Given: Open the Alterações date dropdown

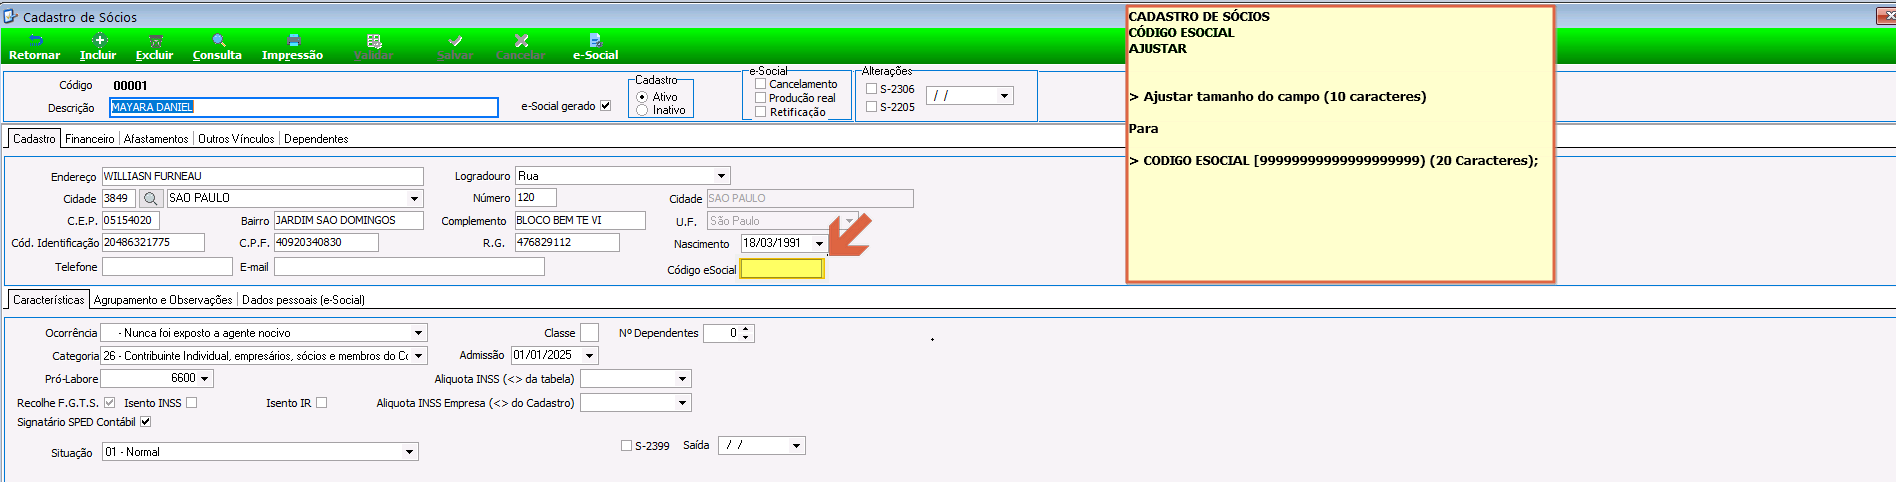Looking at the screenshot, I should 1004,96.
